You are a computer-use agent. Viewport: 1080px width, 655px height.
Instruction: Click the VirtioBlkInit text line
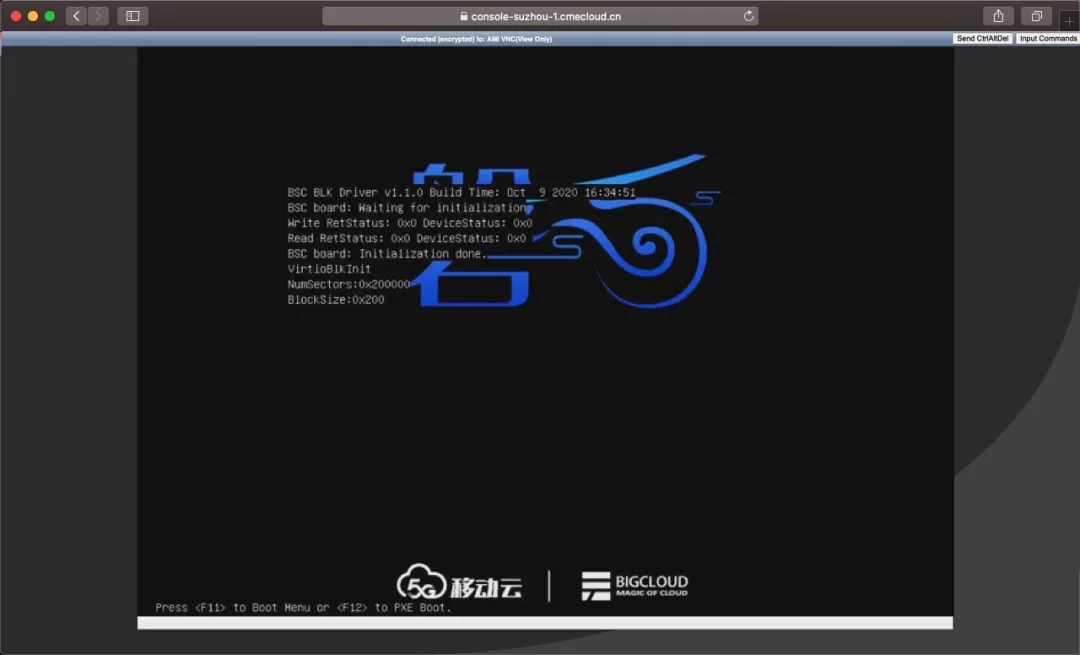[329, 269]
